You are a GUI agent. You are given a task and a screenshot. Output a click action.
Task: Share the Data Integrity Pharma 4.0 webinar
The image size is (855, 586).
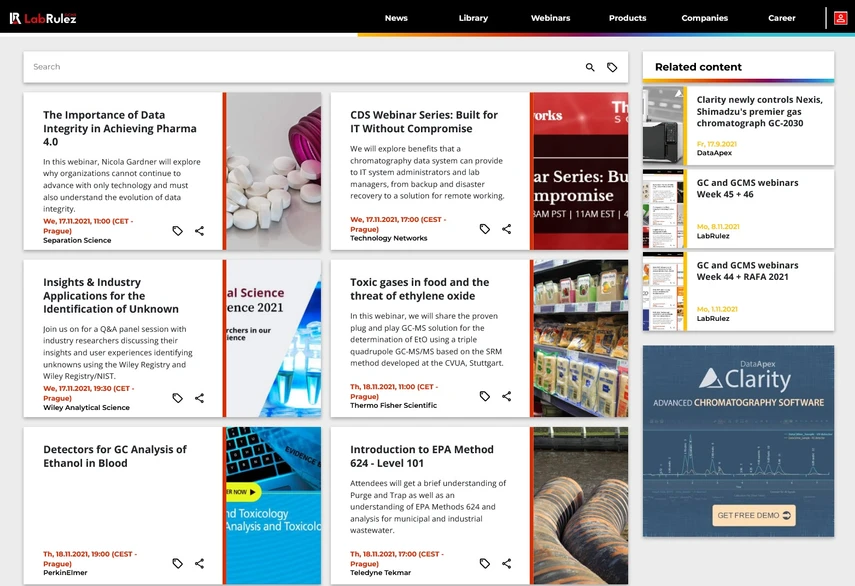click(x=200, y=231)
